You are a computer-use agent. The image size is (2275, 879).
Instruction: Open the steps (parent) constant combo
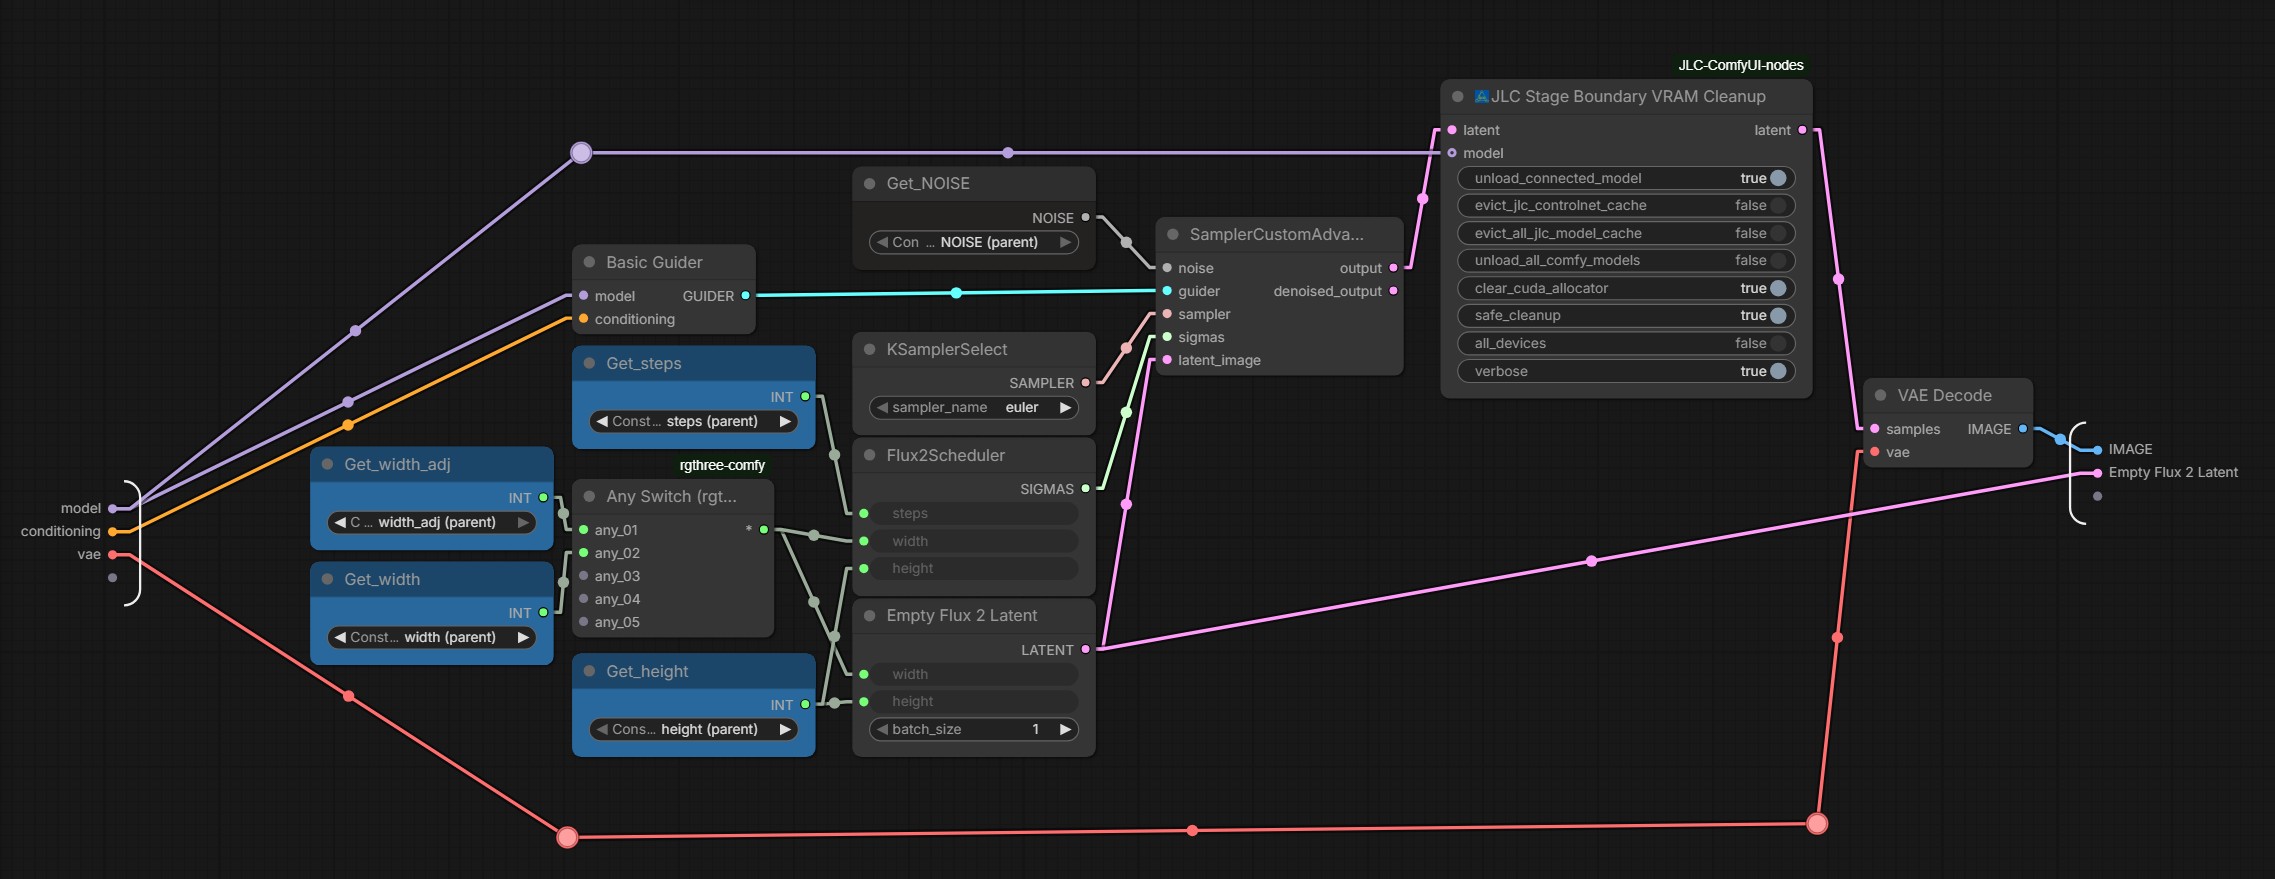pyautogui.click(x=694, y=421)
